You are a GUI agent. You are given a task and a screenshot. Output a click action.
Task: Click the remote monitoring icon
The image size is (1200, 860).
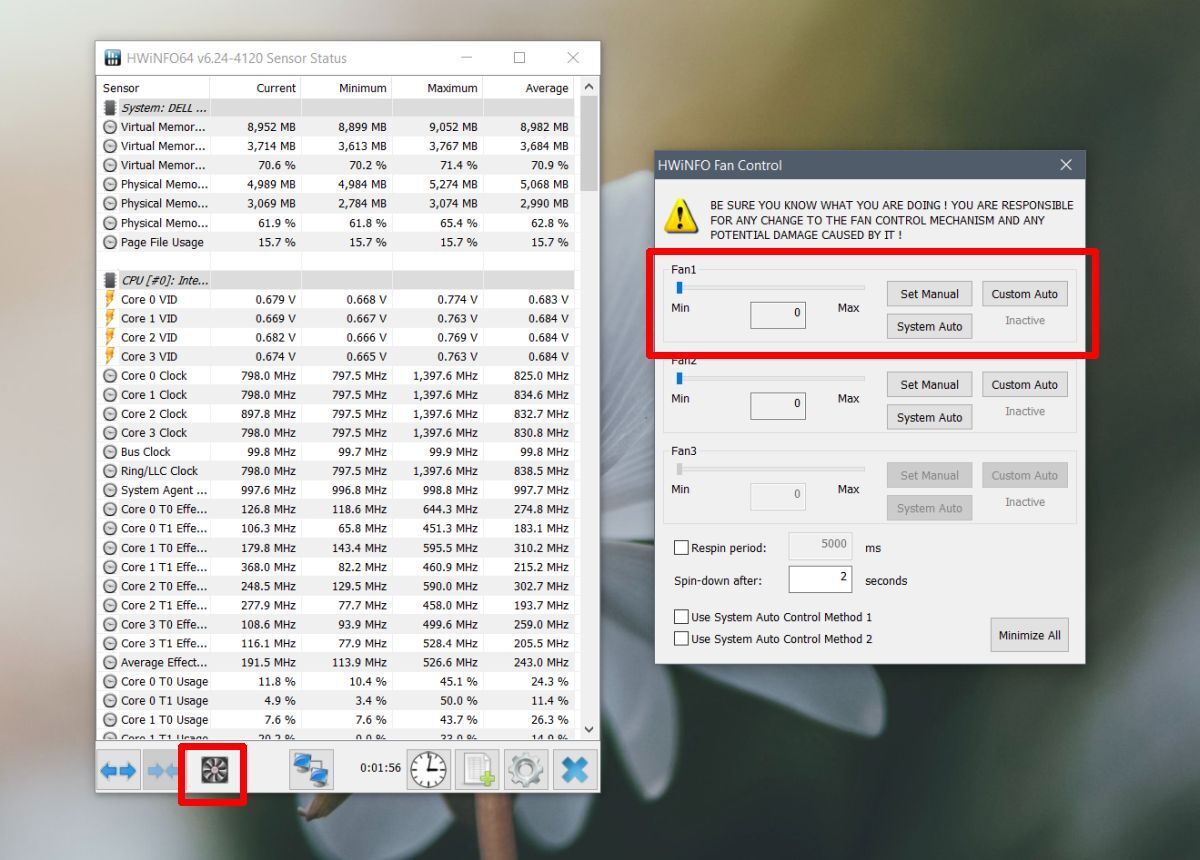click(312, 769)
